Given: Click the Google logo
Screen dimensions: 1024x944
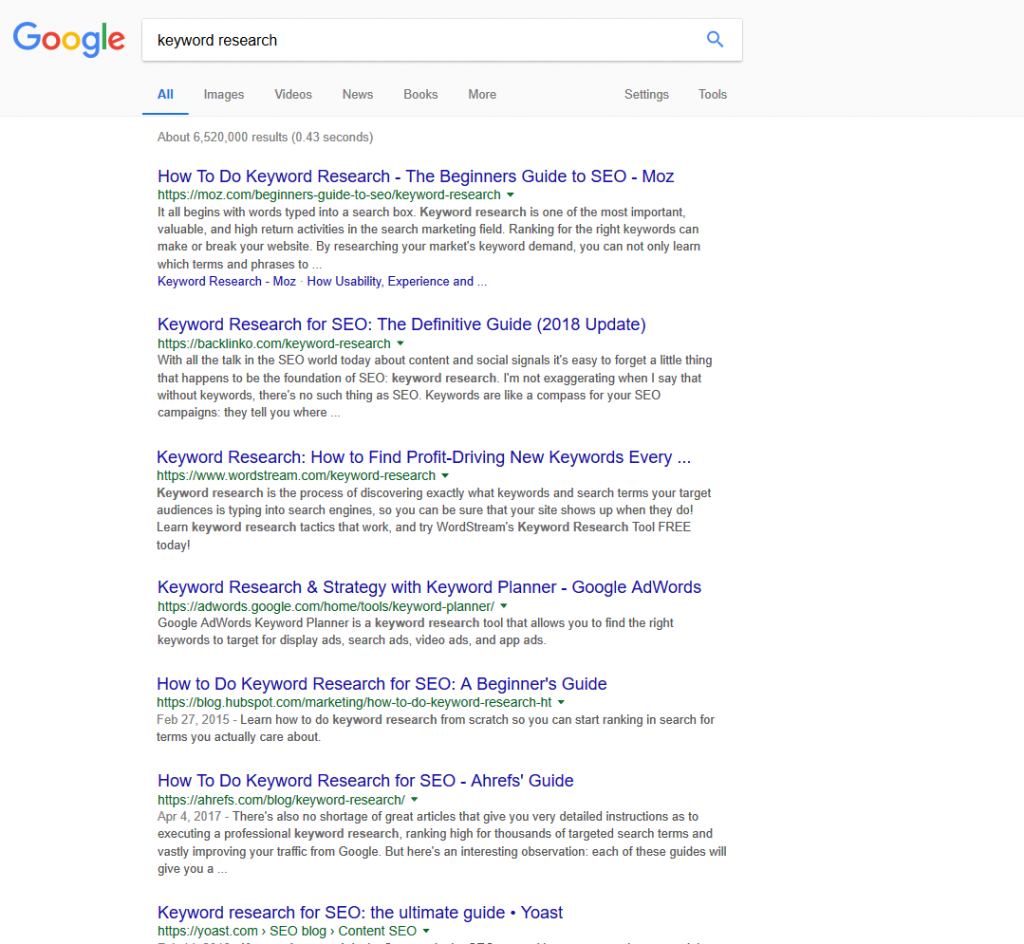Looking at the screenshot, I should (x=68, y=40).
